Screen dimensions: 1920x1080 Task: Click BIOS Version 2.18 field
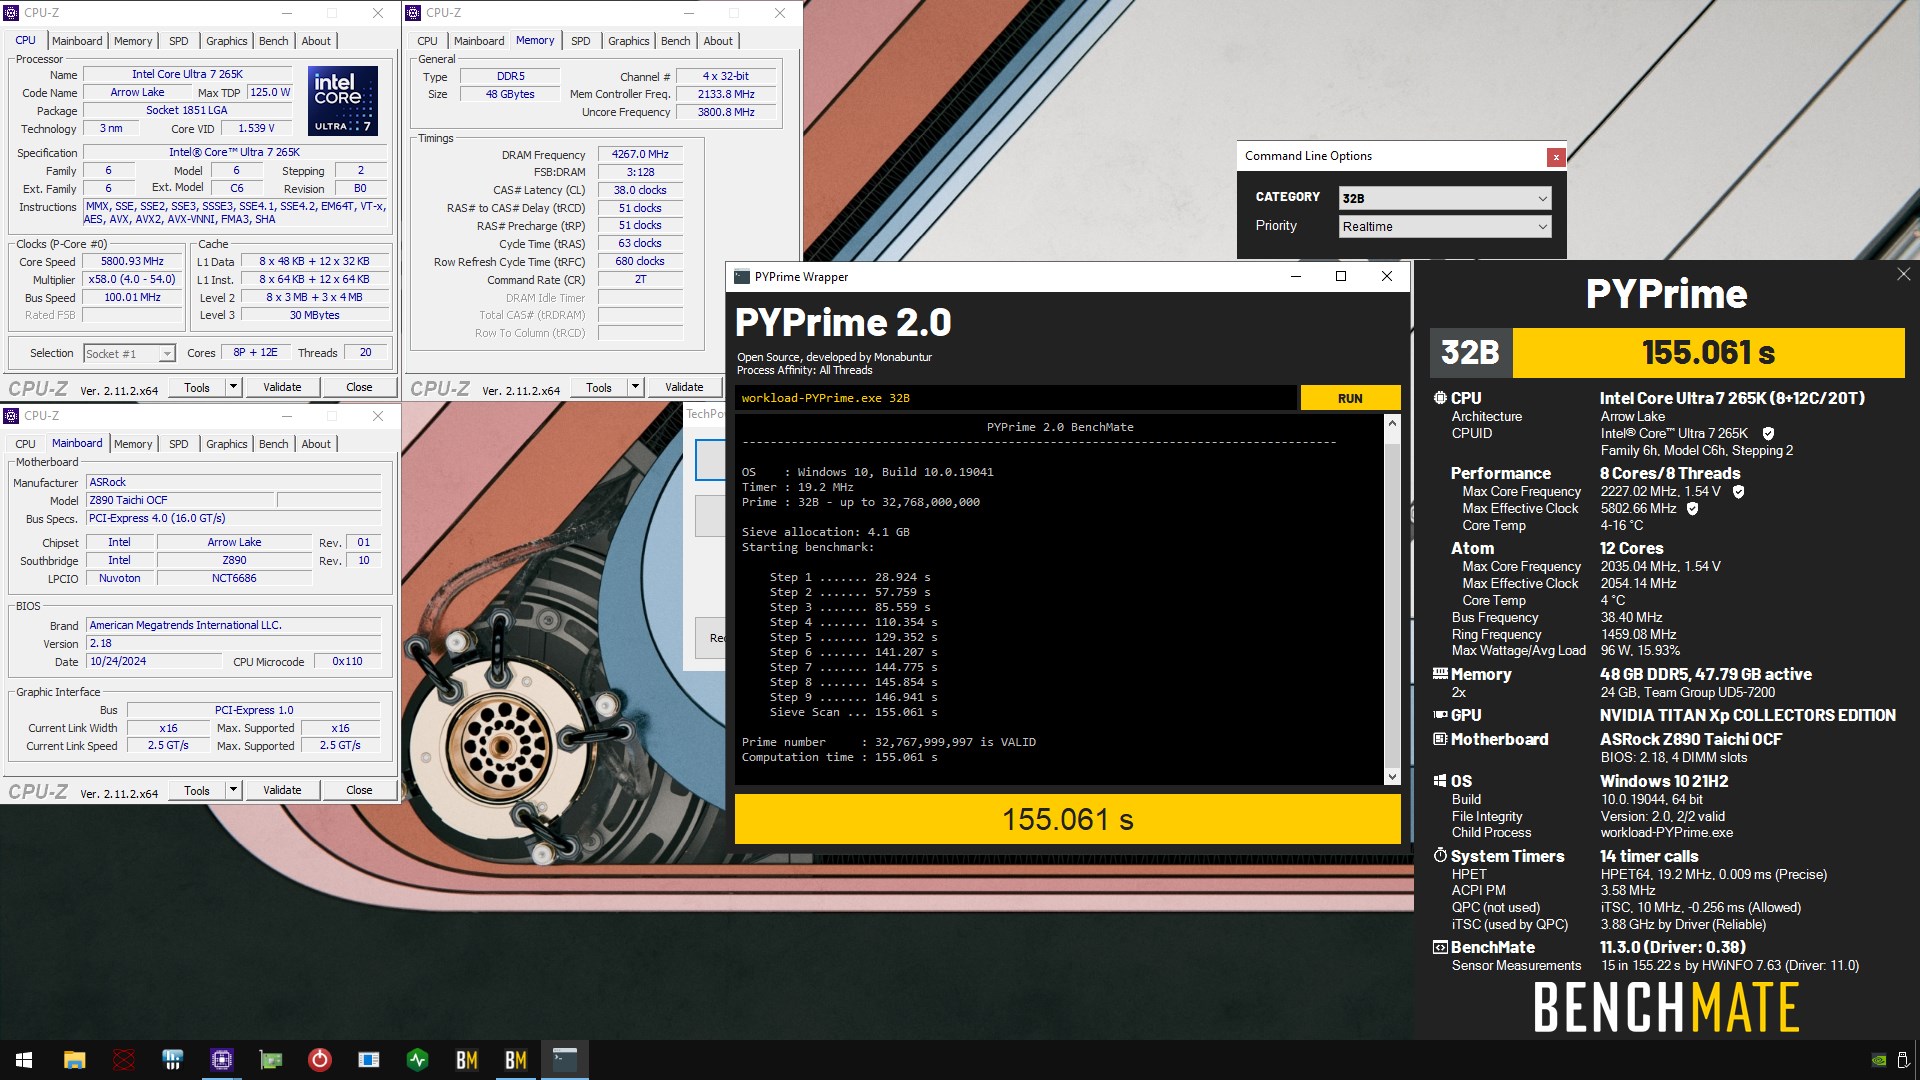tap(233, 644)
